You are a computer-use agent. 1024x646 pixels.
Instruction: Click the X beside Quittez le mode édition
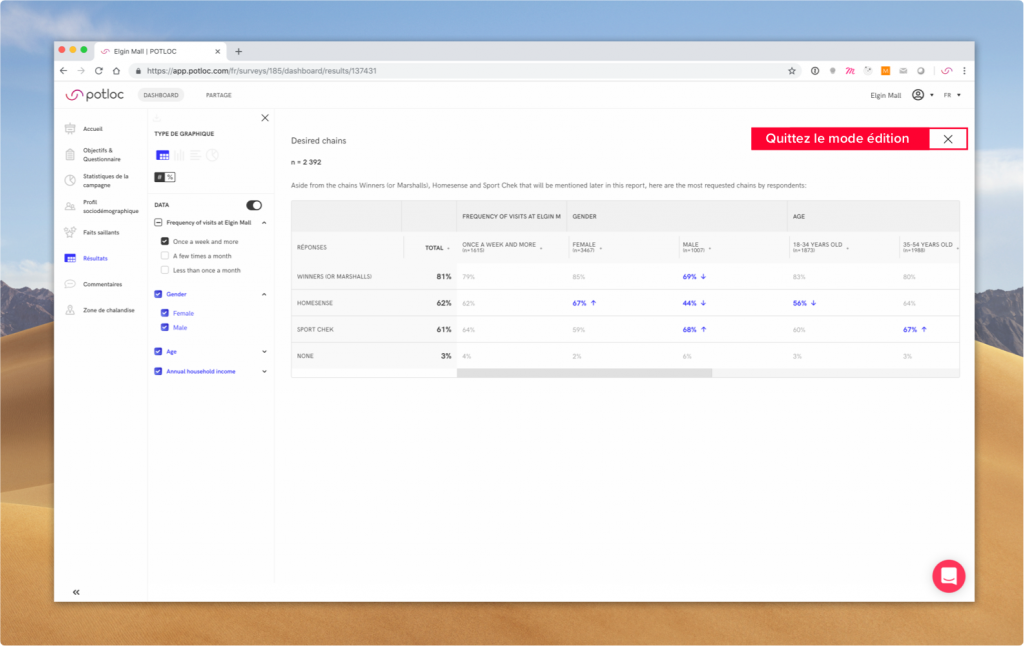(x=948, y=138)
